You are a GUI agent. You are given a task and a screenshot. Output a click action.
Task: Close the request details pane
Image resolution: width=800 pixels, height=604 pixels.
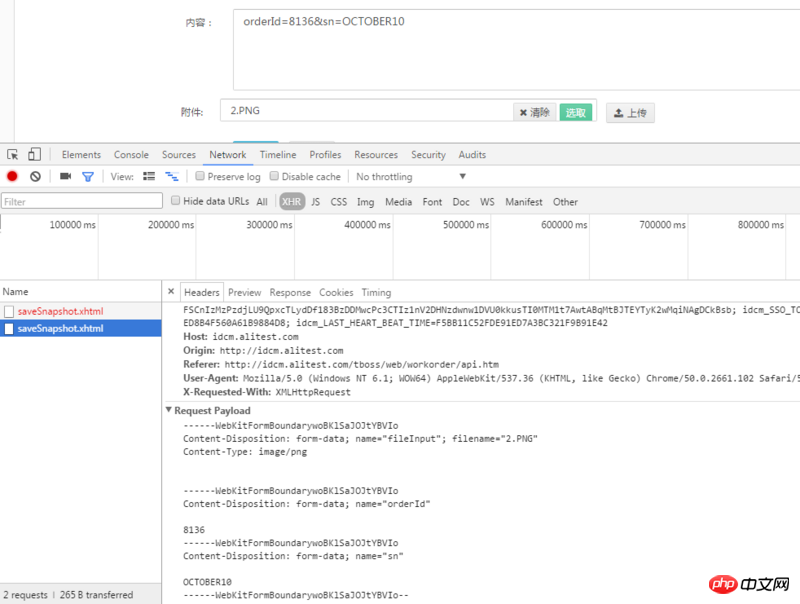[x=171, y=291]
